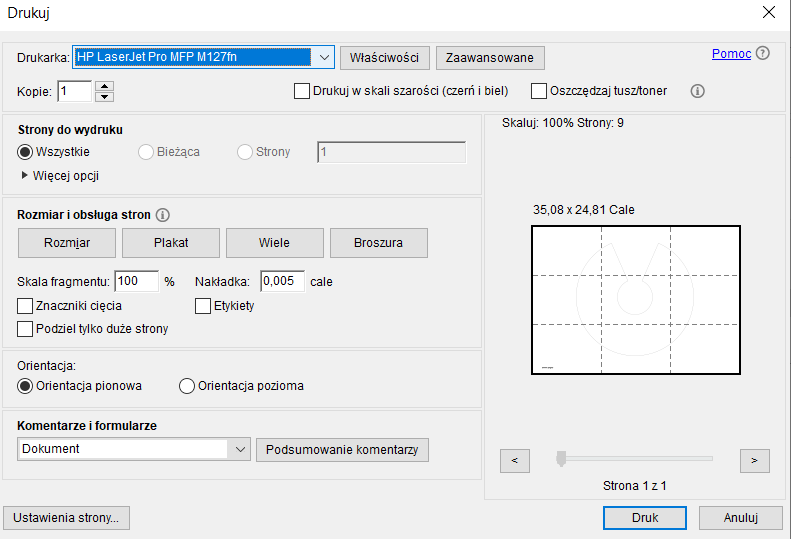Enable Drukuj w skali szarości checkbox

[x=302, y=91]
